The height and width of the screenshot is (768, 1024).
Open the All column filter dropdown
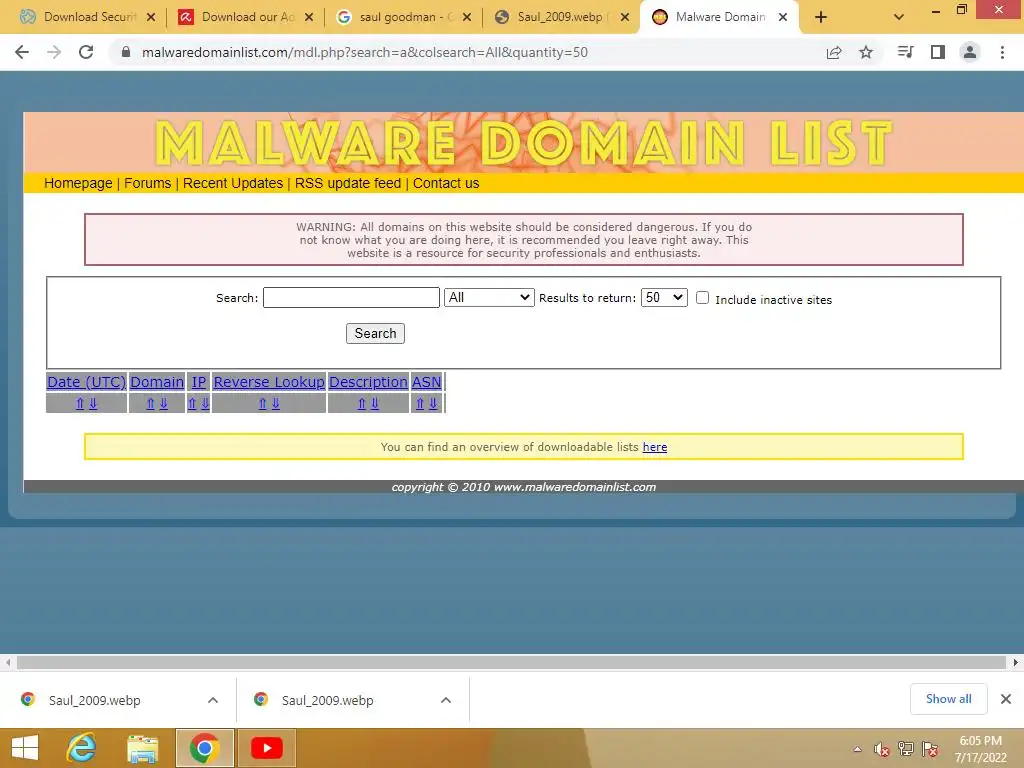489,298
